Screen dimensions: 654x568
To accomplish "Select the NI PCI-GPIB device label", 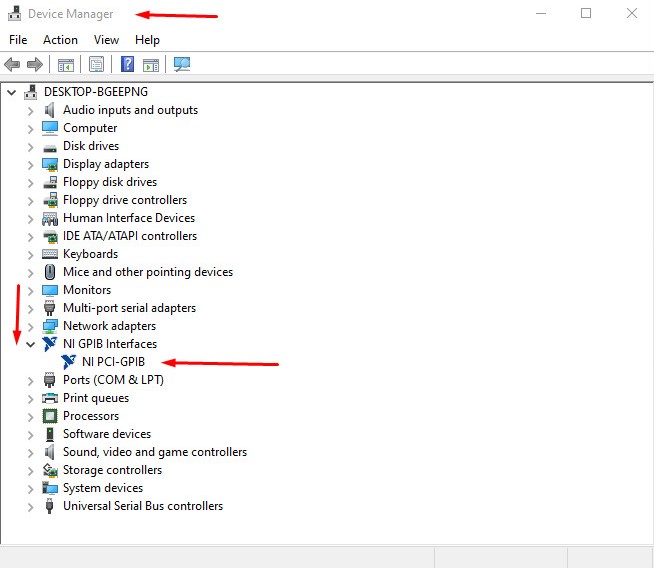I will [x=113, y=362].
